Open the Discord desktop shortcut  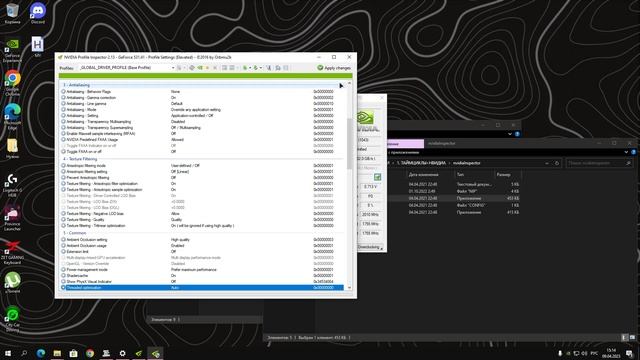point(38,13)
